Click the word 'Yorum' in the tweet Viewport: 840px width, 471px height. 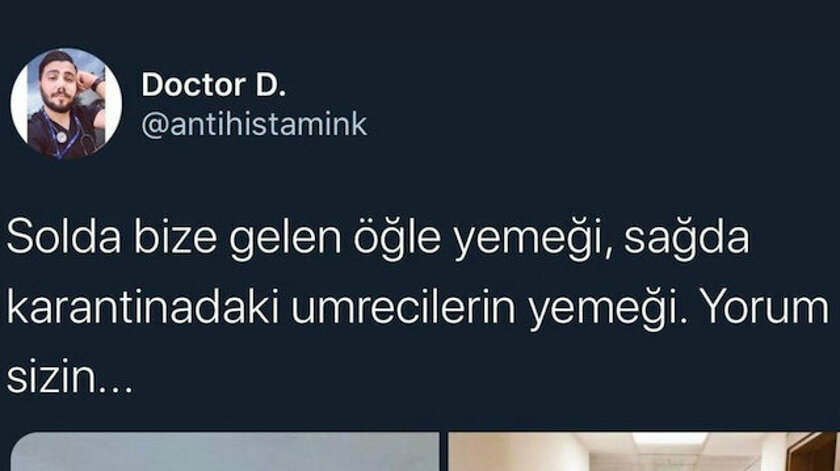(x=765, y=309)
